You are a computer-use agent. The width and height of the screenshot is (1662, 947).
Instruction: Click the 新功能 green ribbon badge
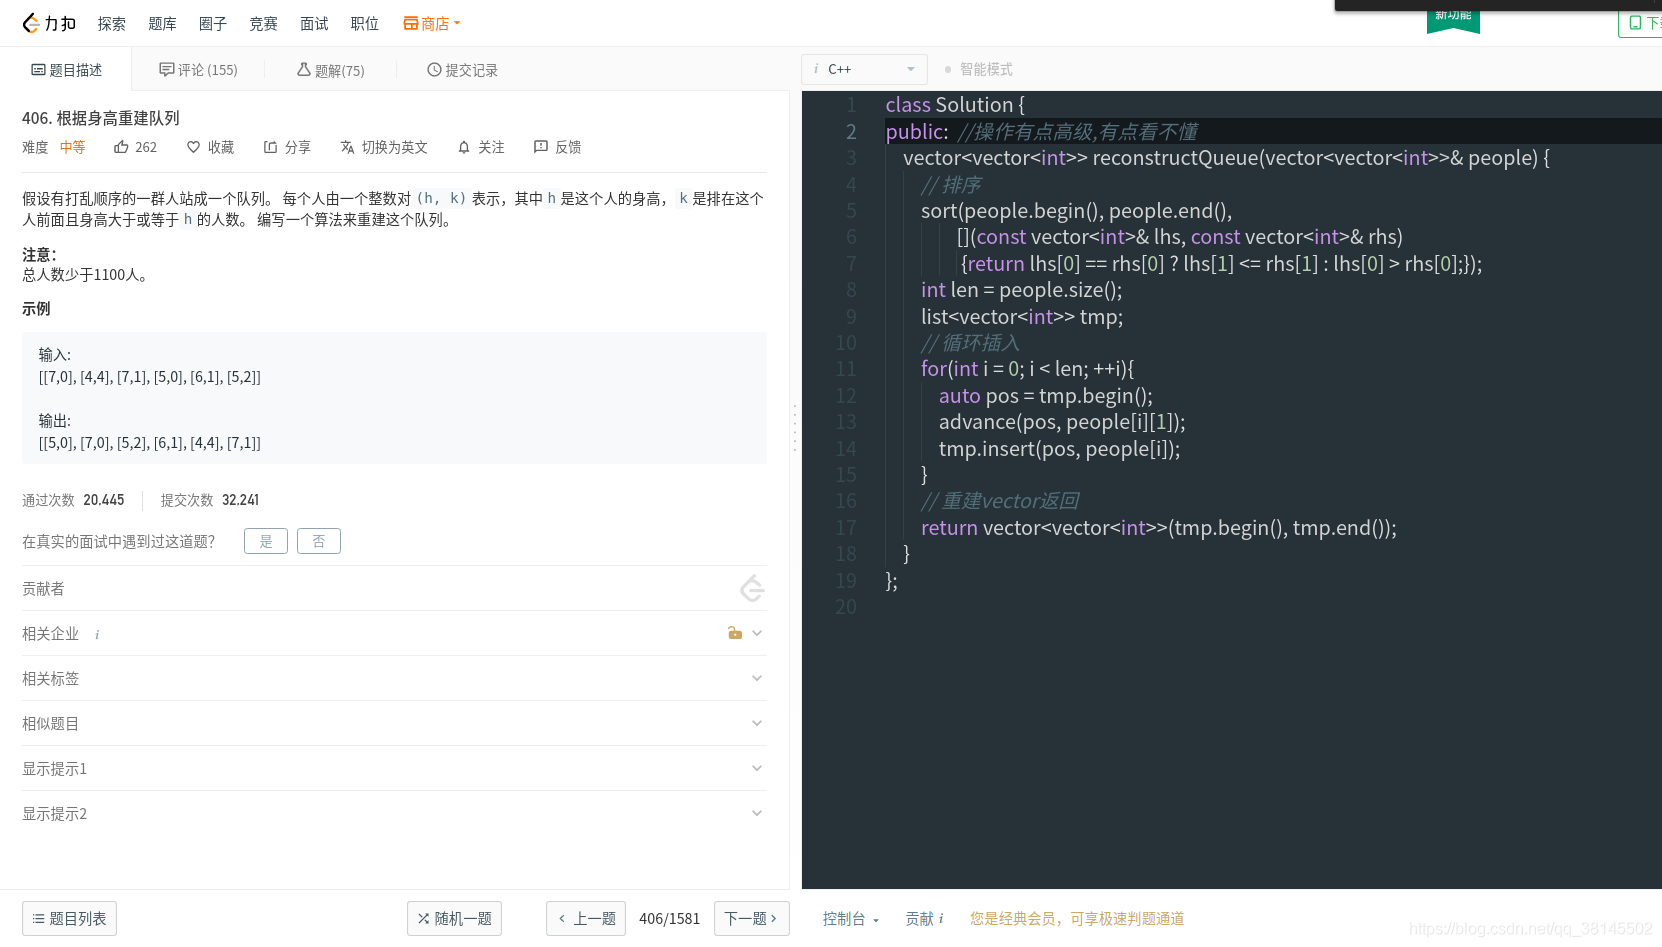tap(1453, 19)
